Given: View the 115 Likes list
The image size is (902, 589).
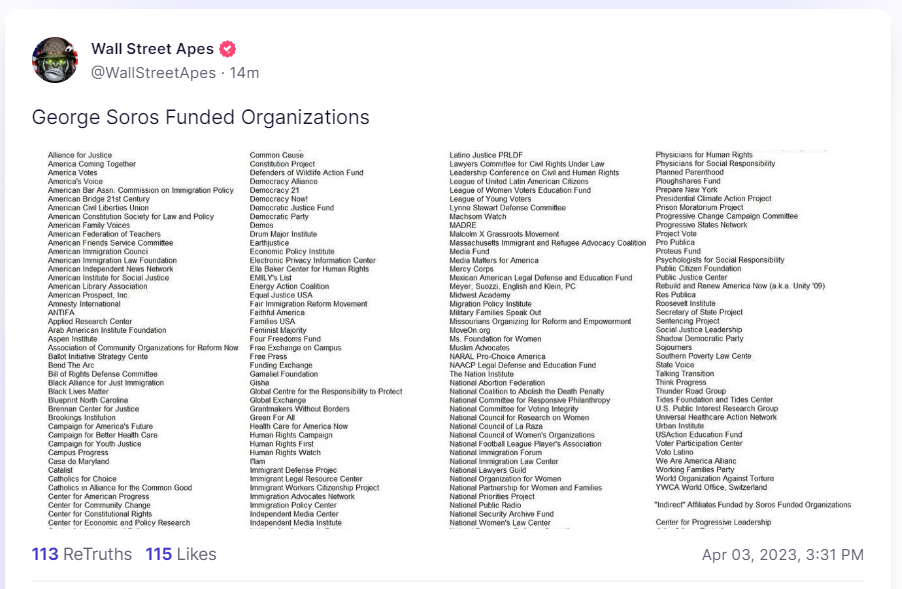Looking at the screenshot, I should click(x=181, y=554).
